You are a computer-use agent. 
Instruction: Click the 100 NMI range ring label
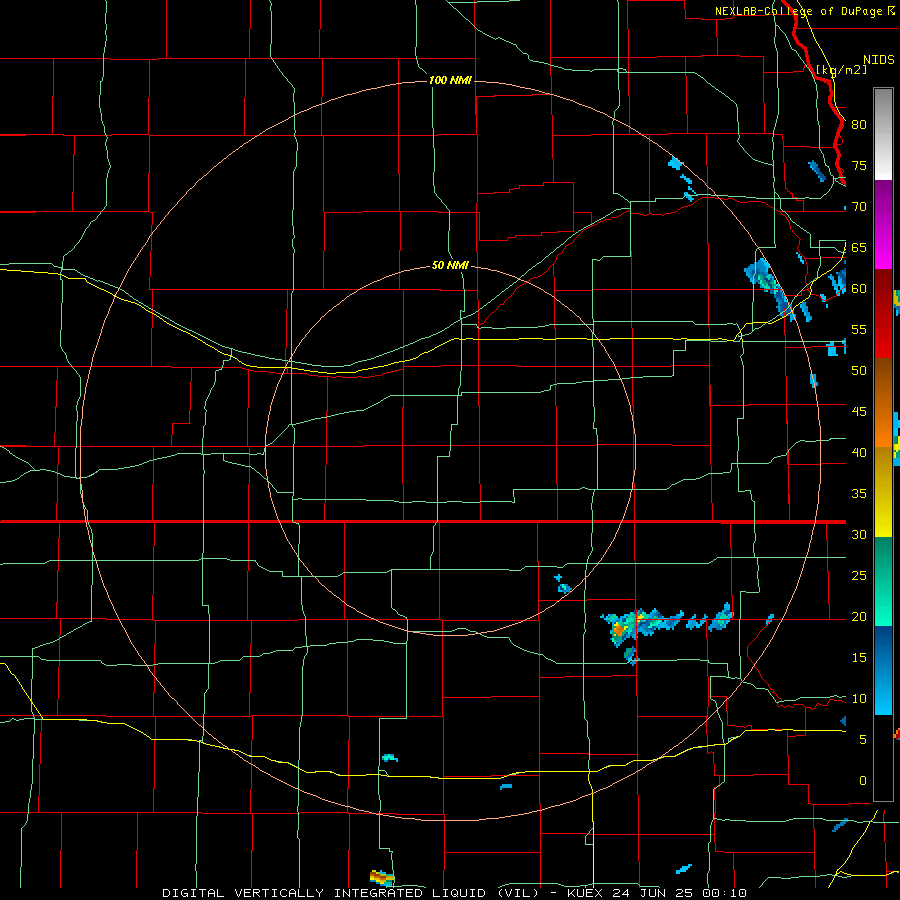(x=450, y=80)
